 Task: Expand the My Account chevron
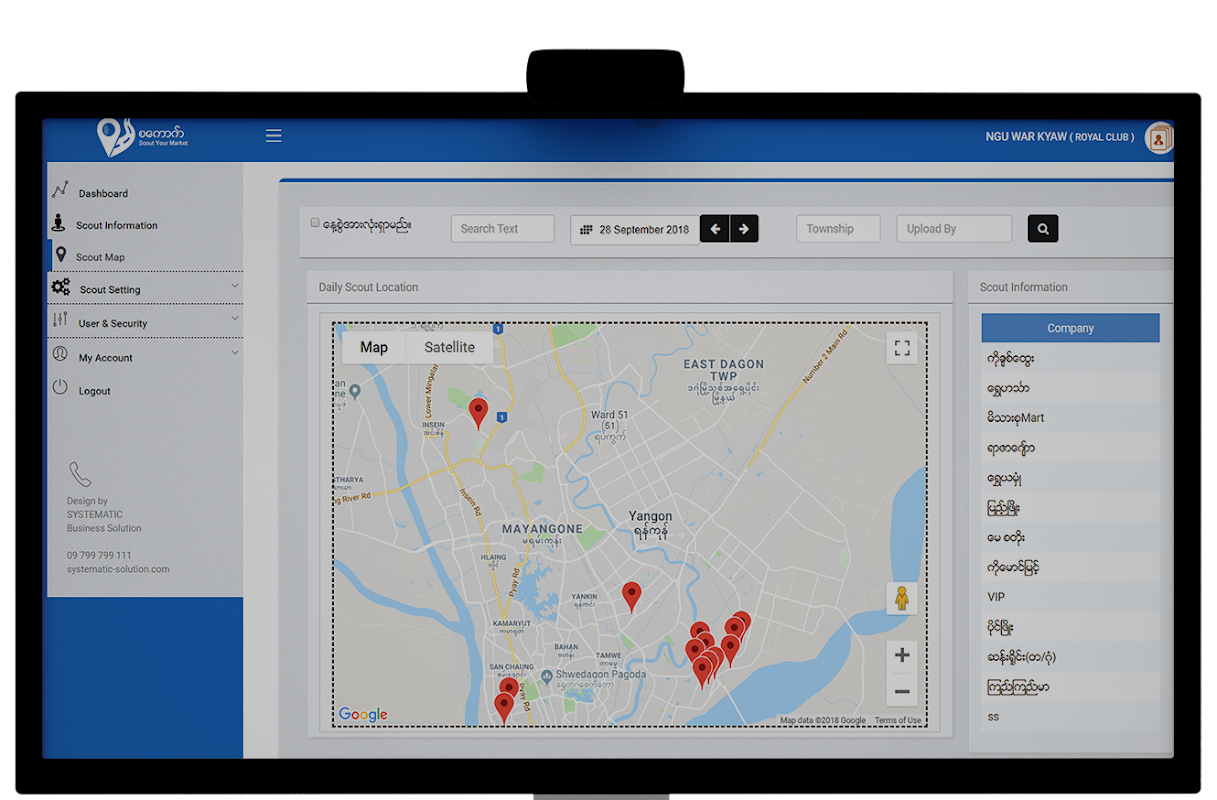point(235,353)
